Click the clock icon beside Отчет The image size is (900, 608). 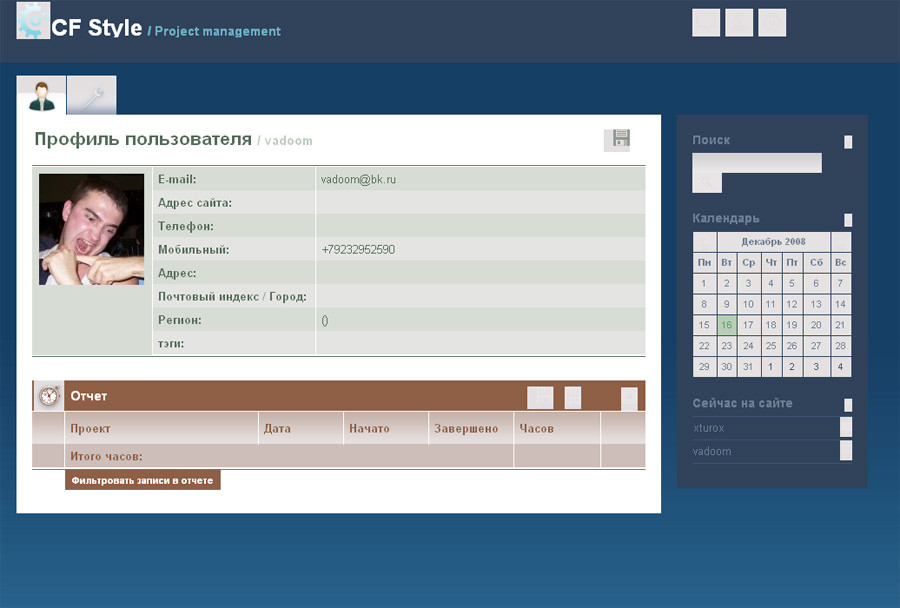pyautogui.click(x=49, y=396)
